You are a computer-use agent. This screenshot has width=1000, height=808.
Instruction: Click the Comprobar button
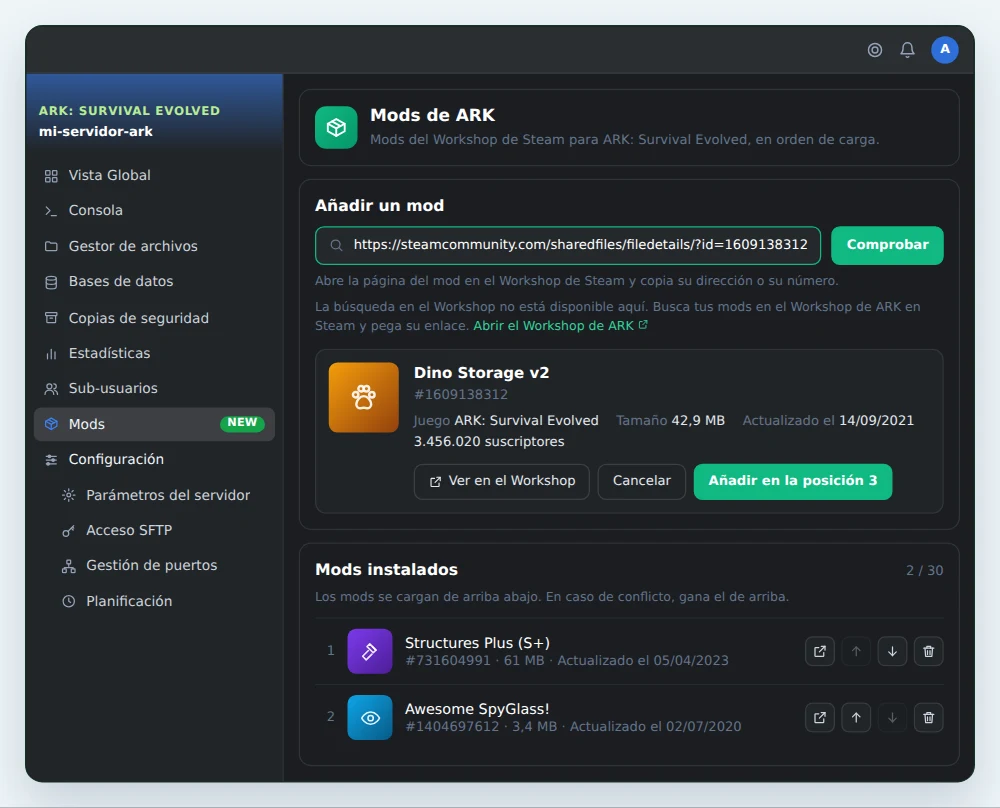(x=887, y=246)
